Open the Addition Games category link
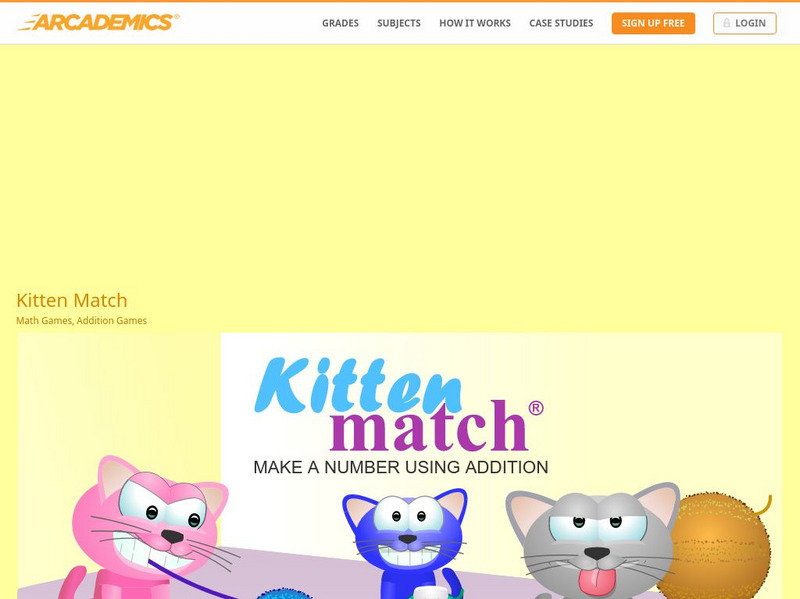 pos(112,320)
